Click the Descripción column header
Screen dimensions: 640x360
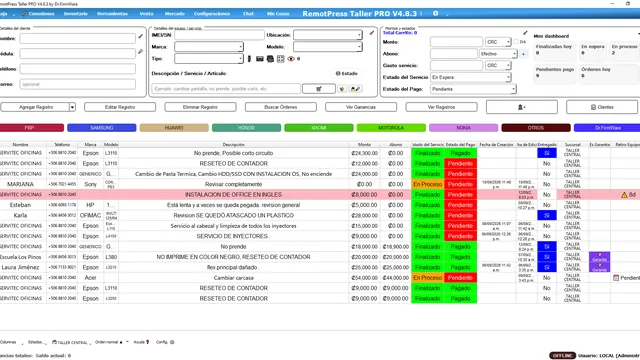(233, 144)
